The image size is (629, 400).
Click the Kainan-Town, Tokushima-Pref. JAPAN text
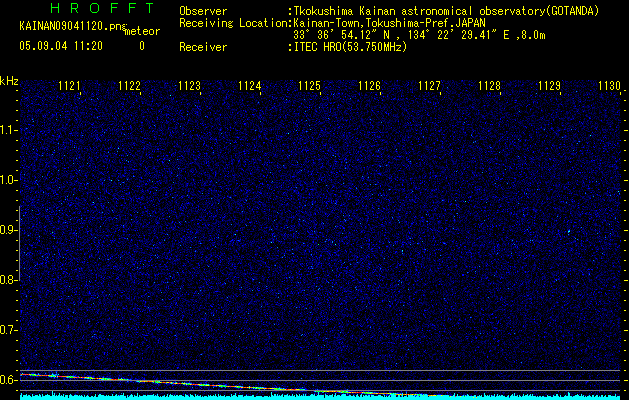coord(389,22)
